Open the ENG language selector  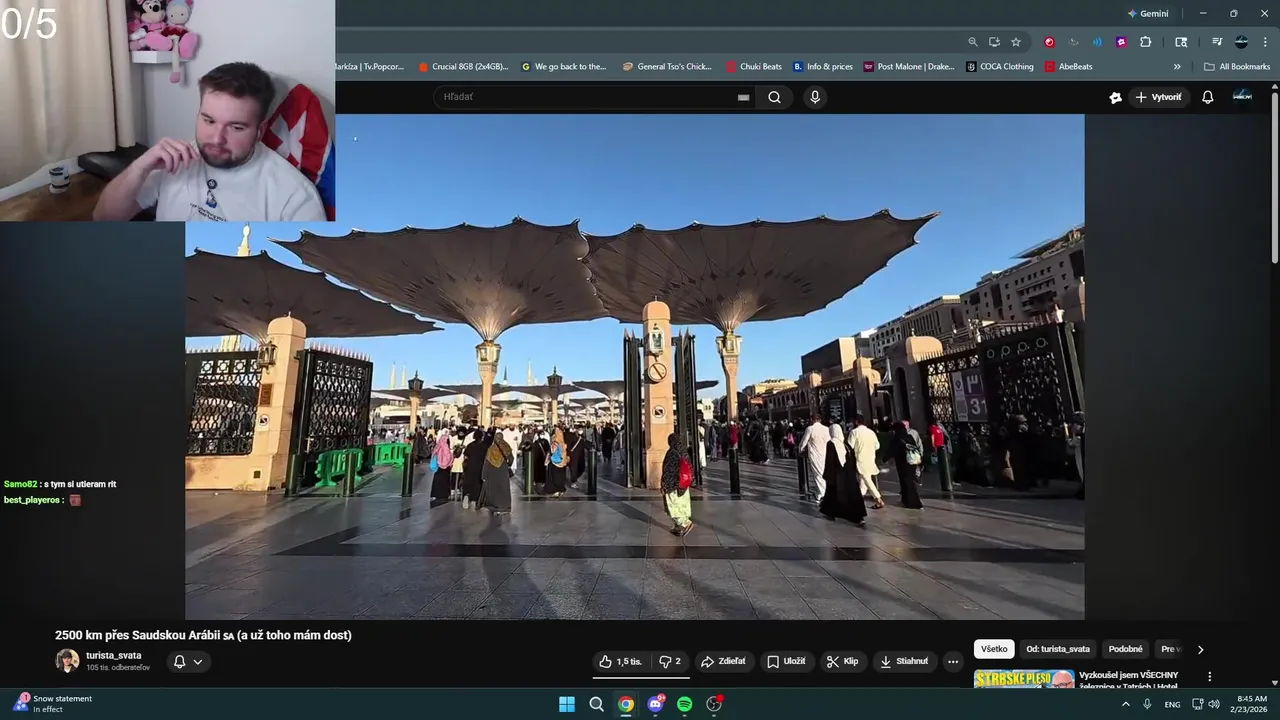click(1171, 704)
